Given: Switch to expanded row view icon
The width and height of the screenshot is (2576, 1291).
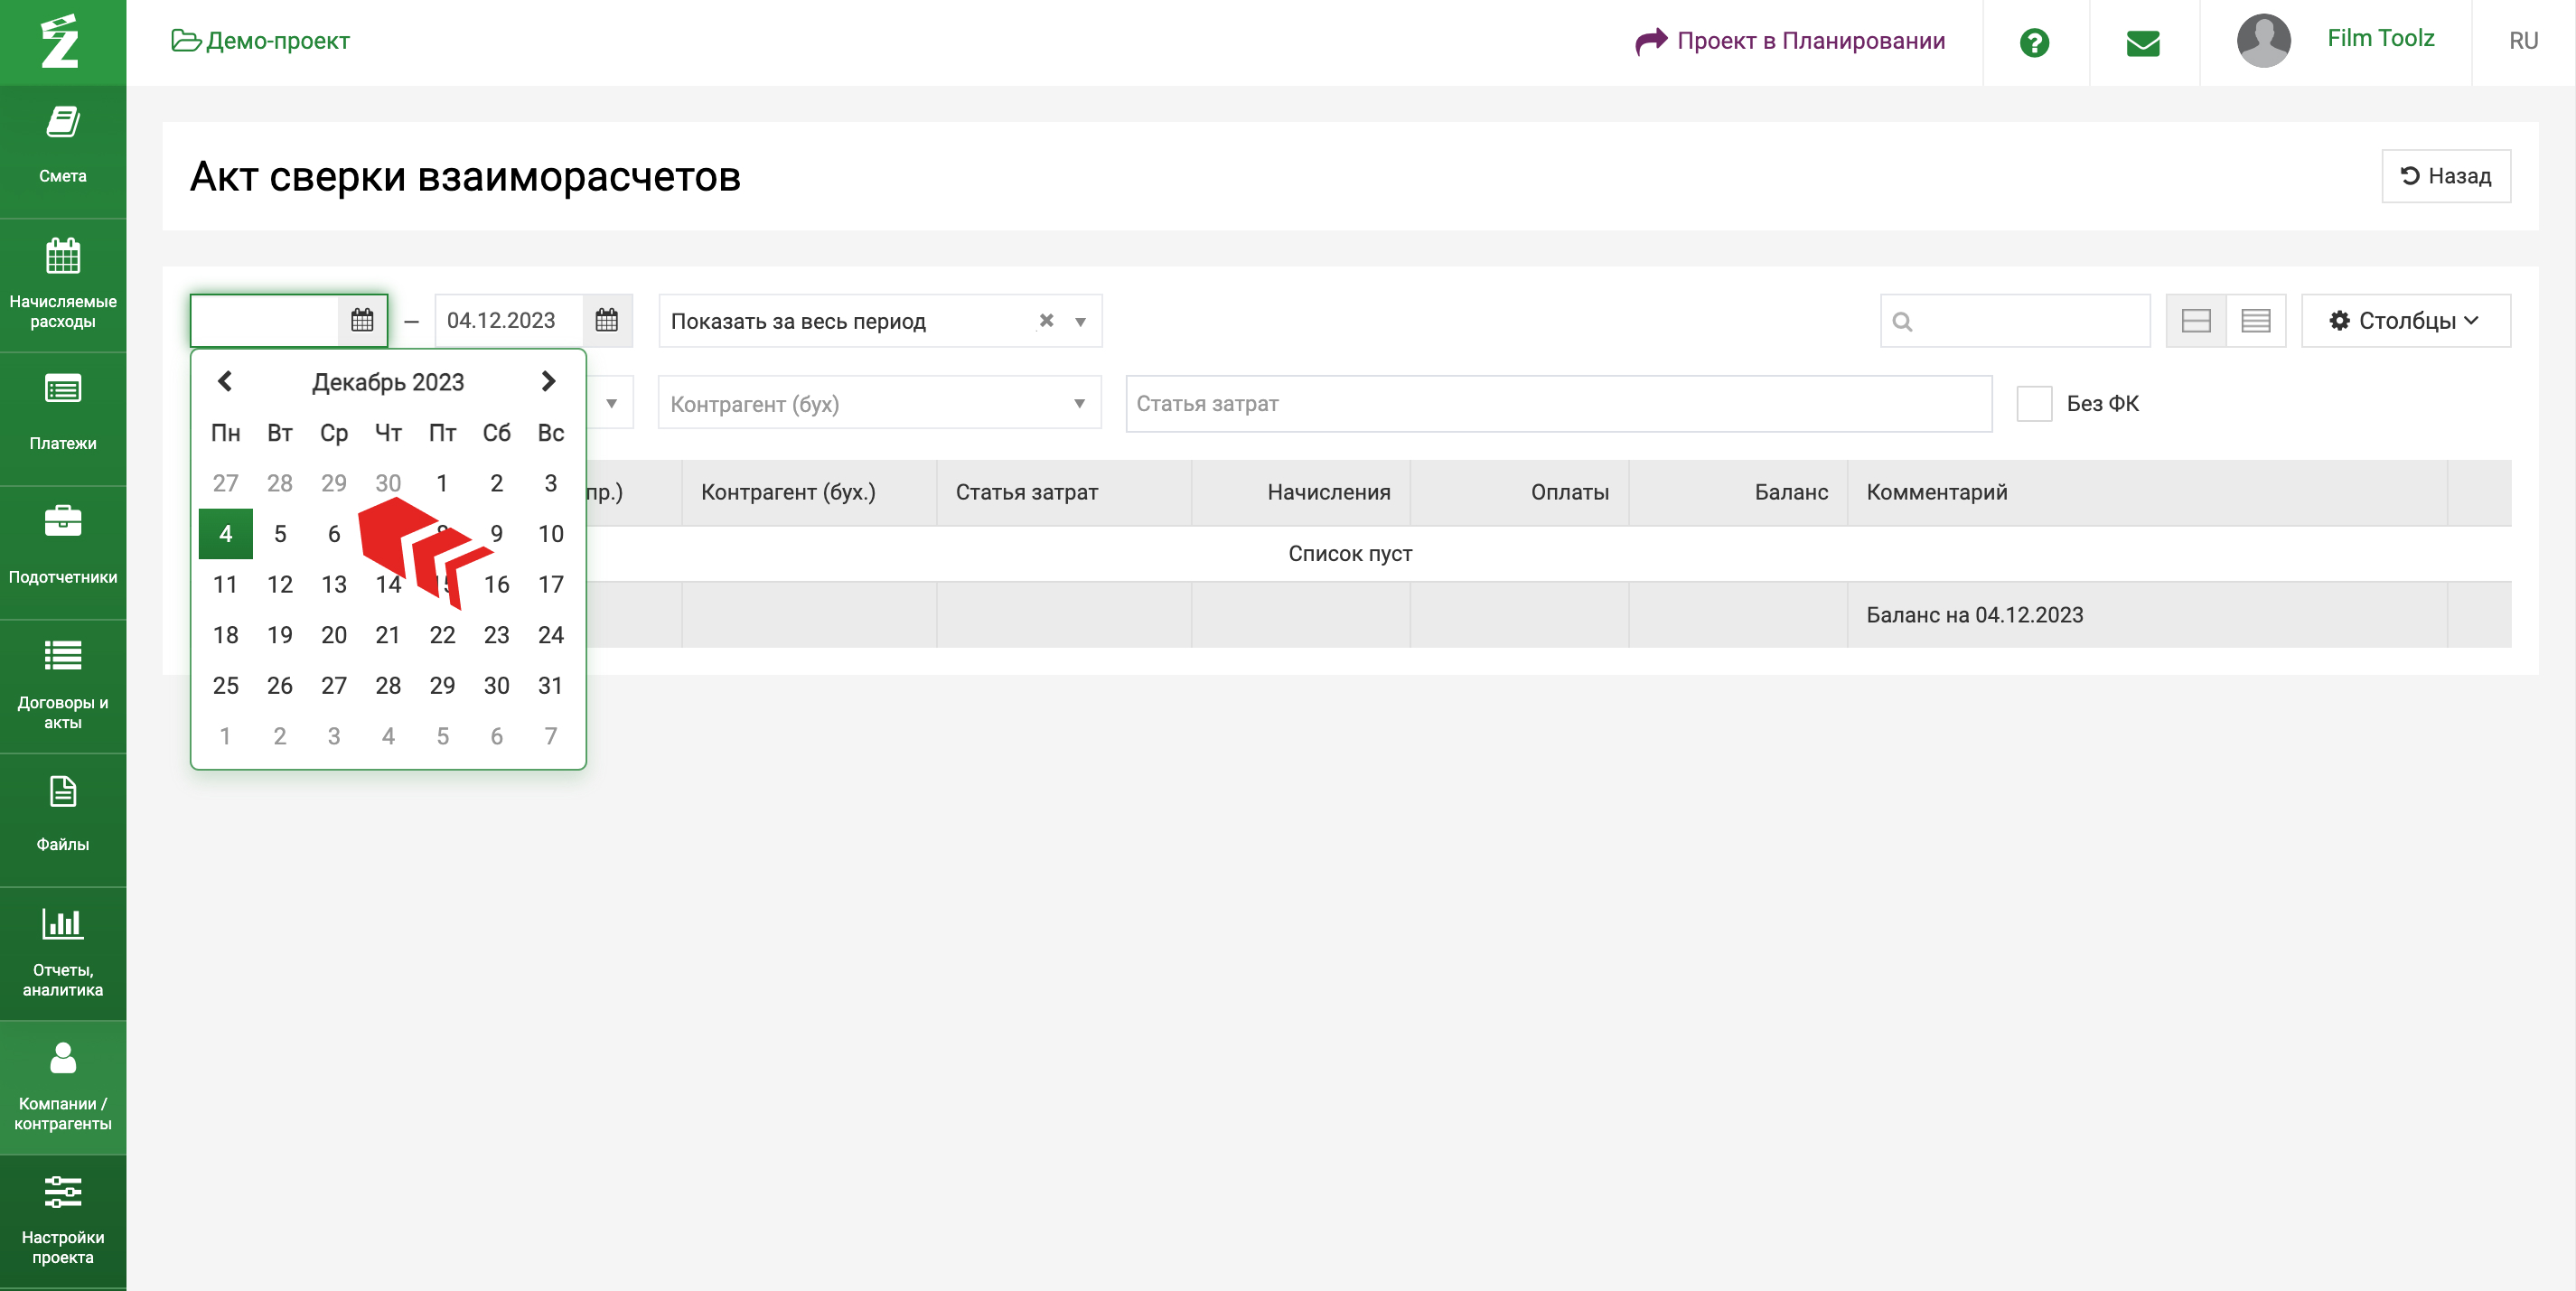Looking at the screenshot, I should (2196, 320).
